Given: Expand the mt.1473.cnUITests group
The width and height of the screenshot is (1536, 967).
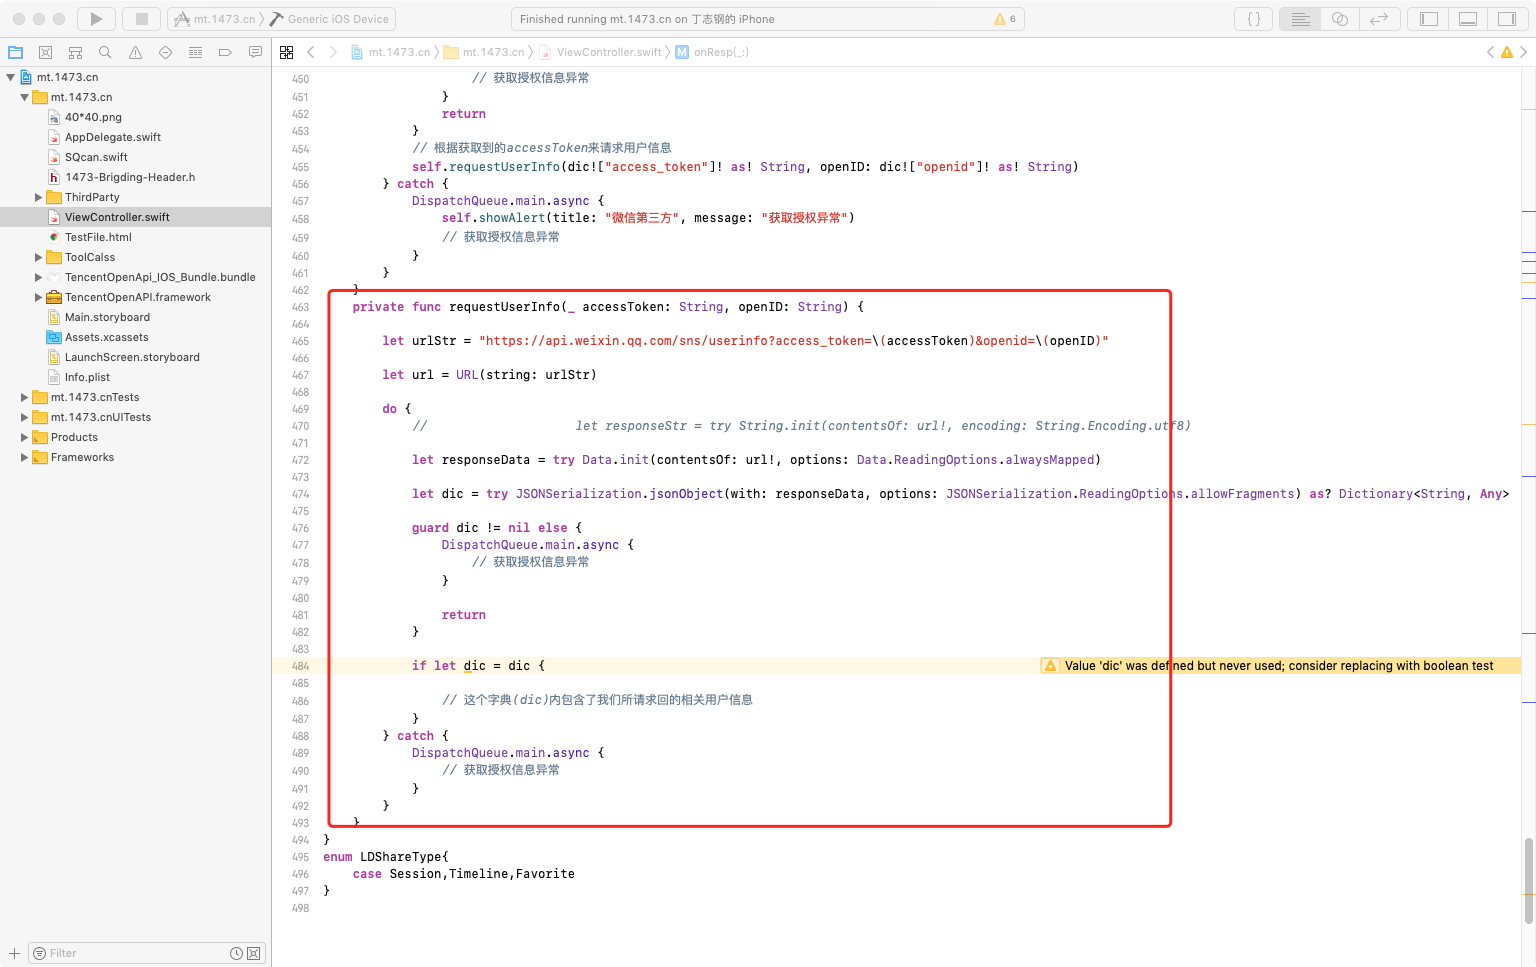Looking at the screenshot, I should tap(25, 417).
